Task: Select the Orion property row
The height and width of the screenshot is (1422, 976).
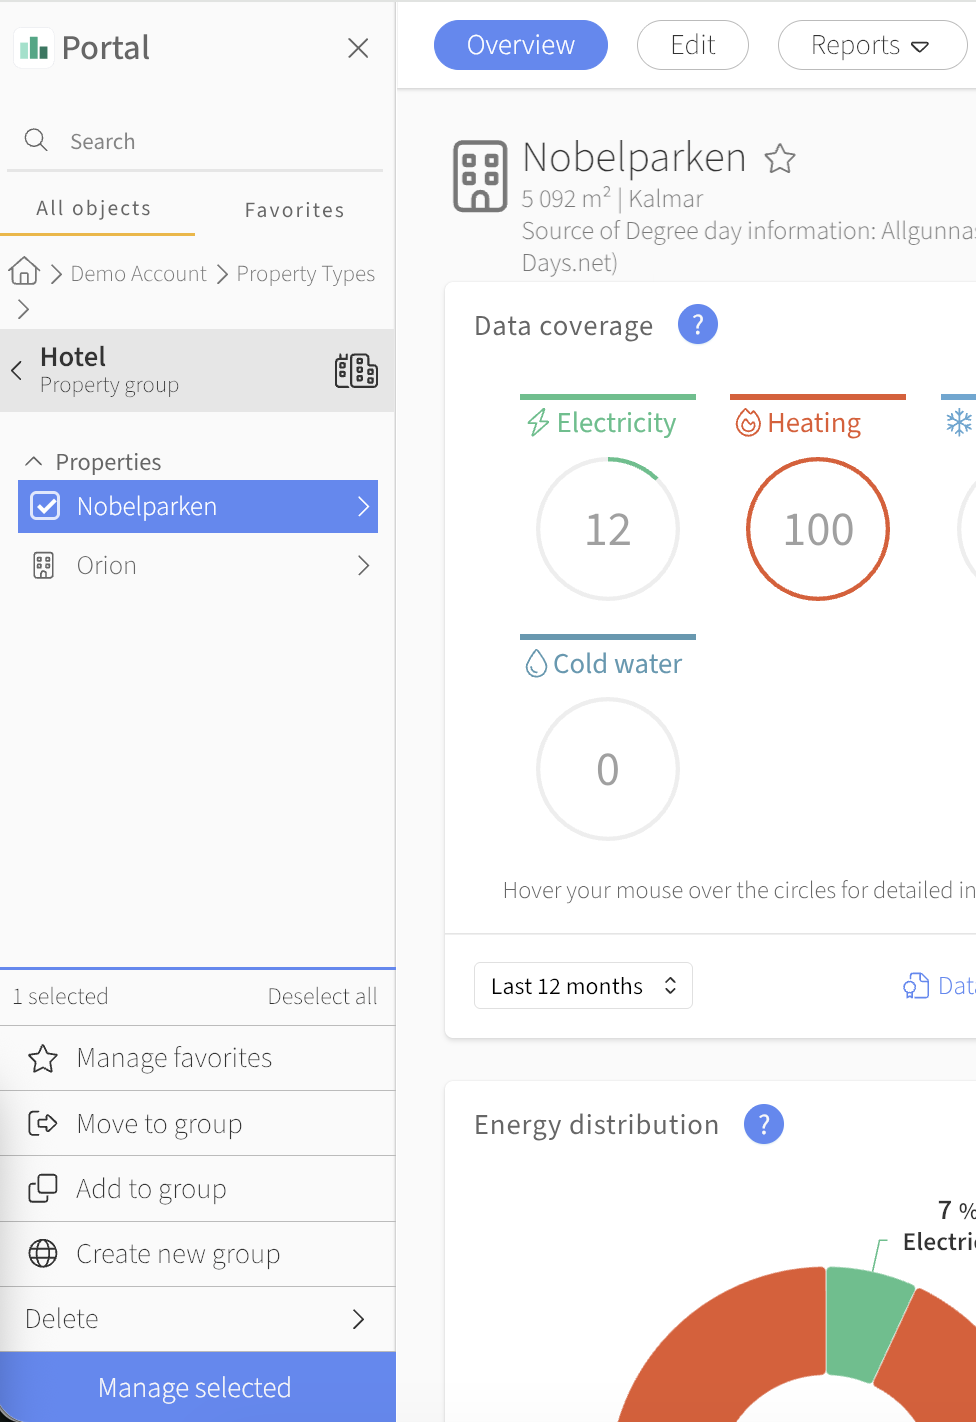Action: pos(198,566)
